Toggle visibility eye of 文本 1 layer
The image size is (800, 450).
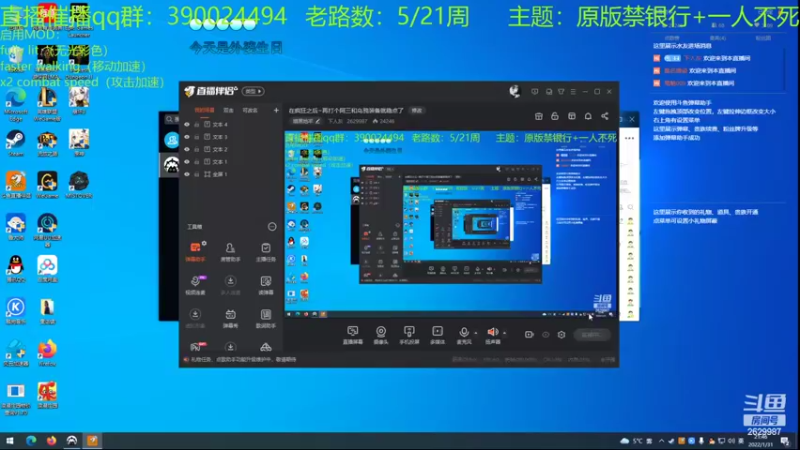pyautogui.click(x=187, y=162)
